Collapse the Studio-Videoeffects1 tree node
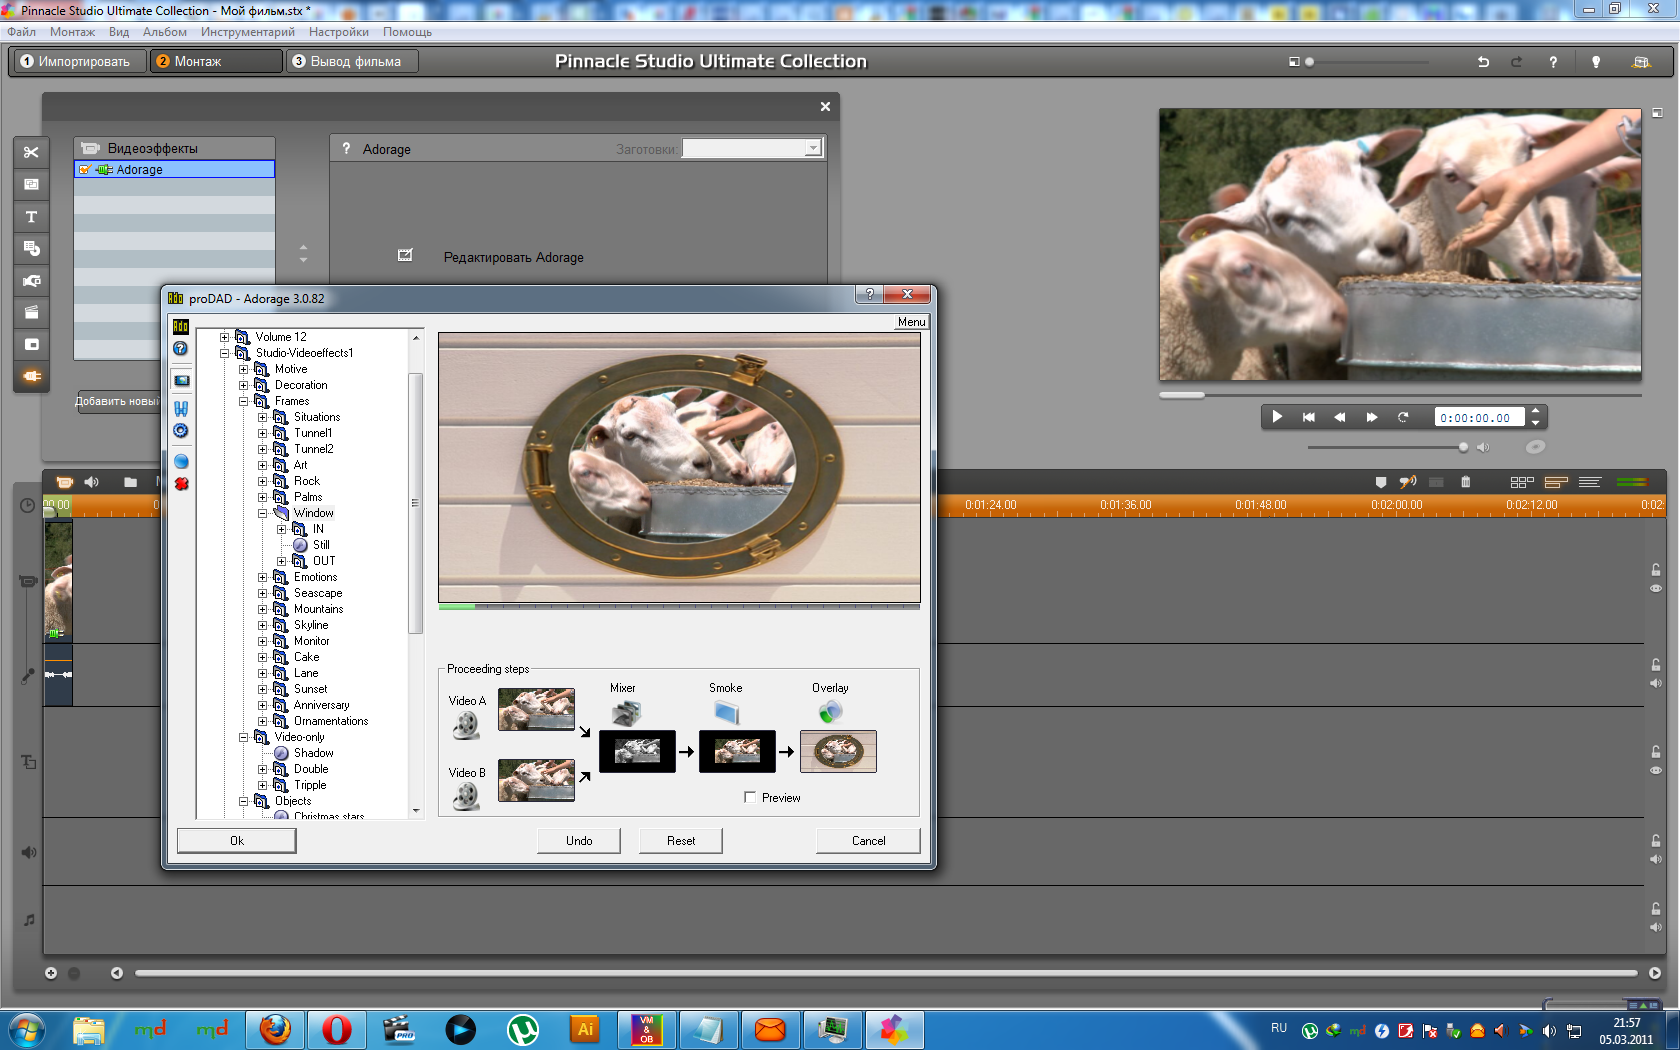The height and width of the screenshot is (1050, 1680). [x=224, y=353]
